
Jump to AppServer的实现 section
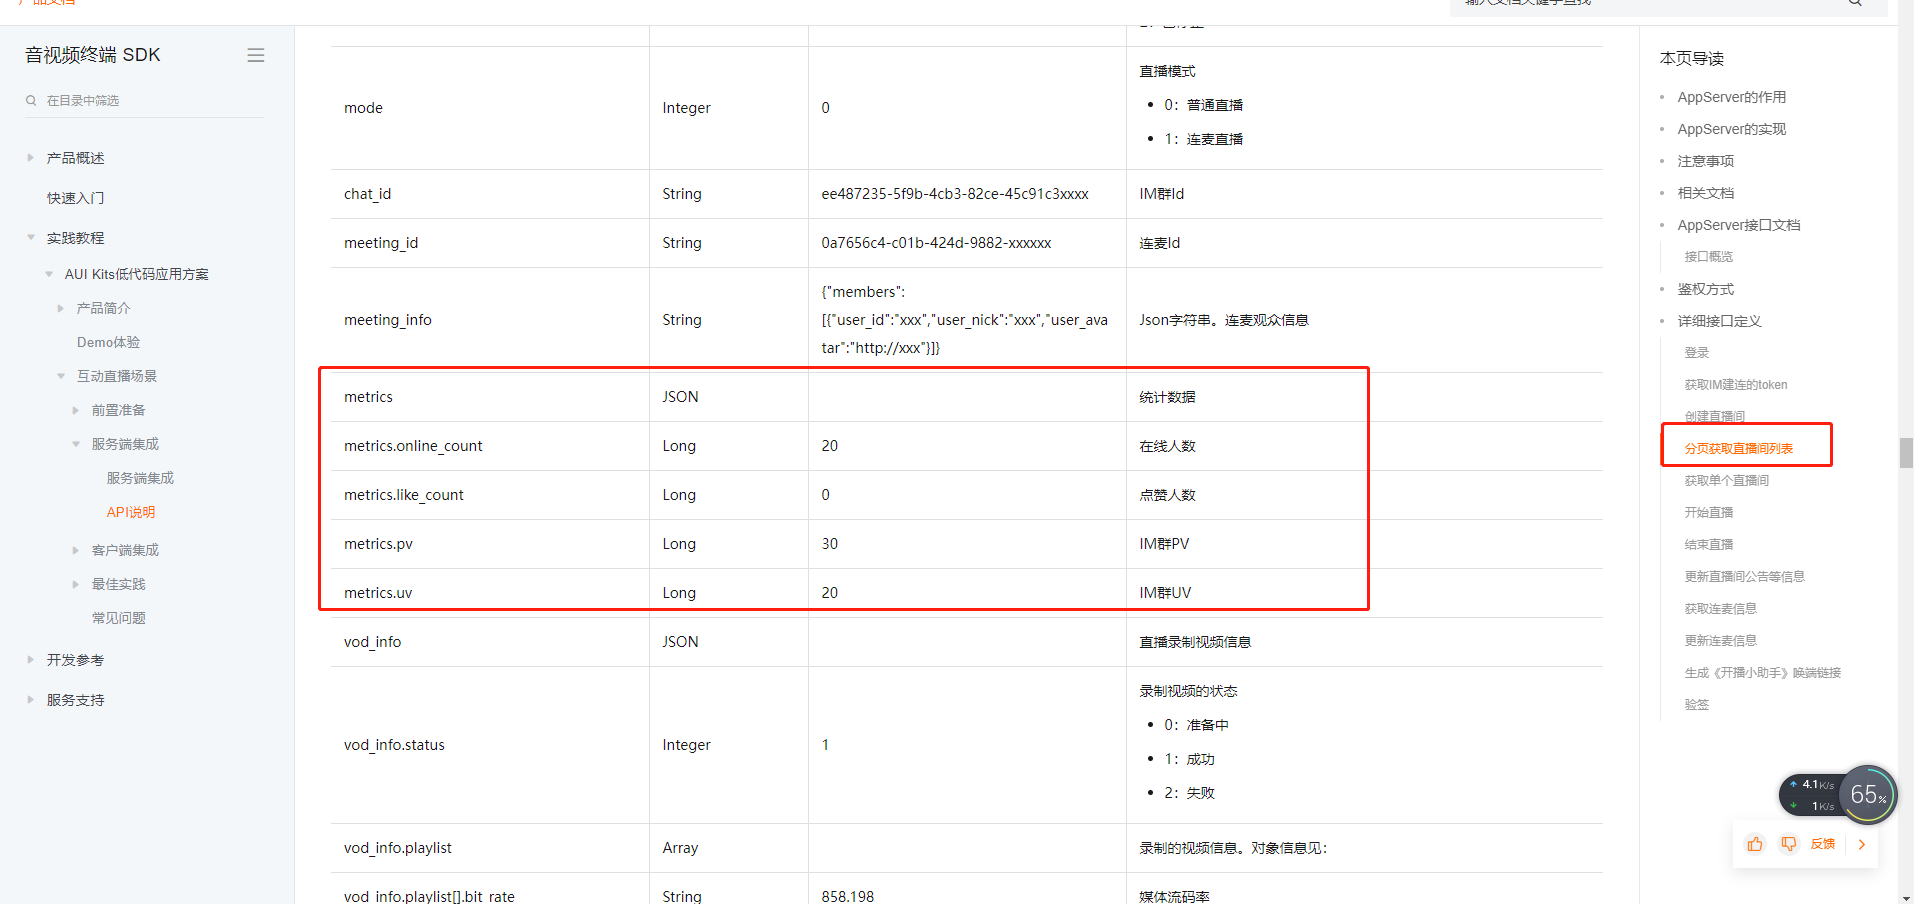(1731, 129)
